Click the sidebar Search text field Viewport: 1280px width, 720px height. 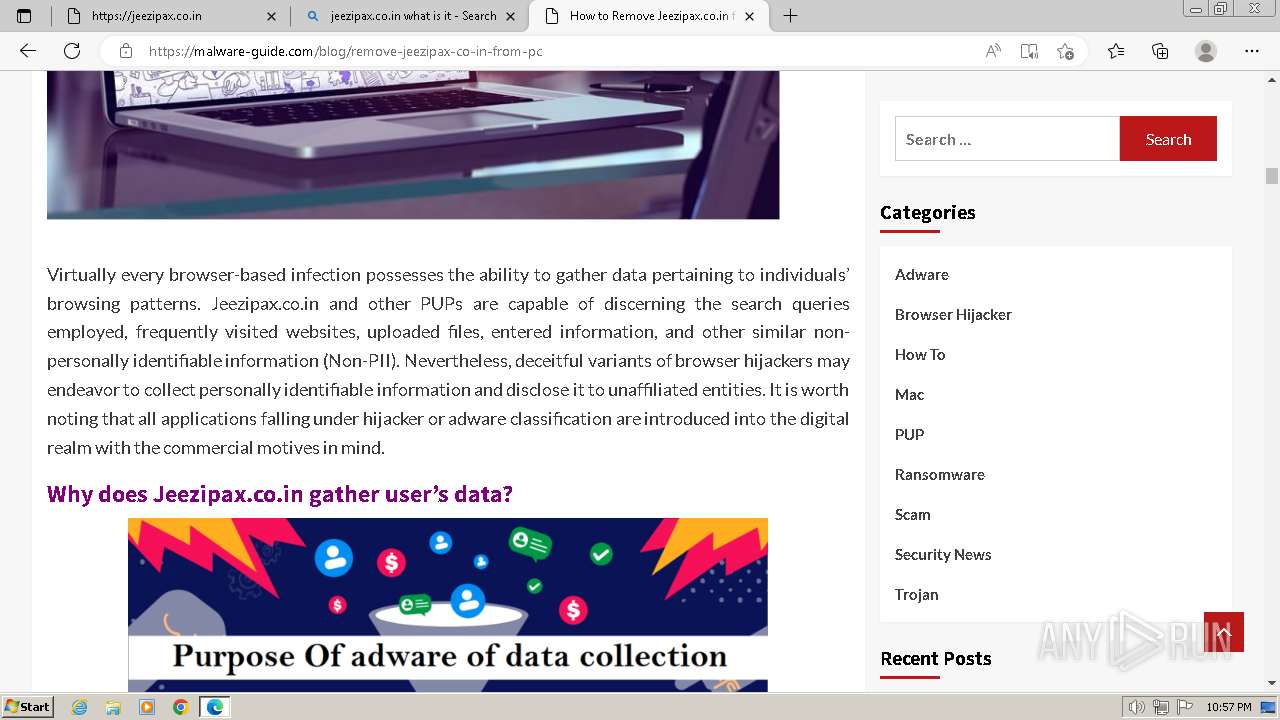1007,139
